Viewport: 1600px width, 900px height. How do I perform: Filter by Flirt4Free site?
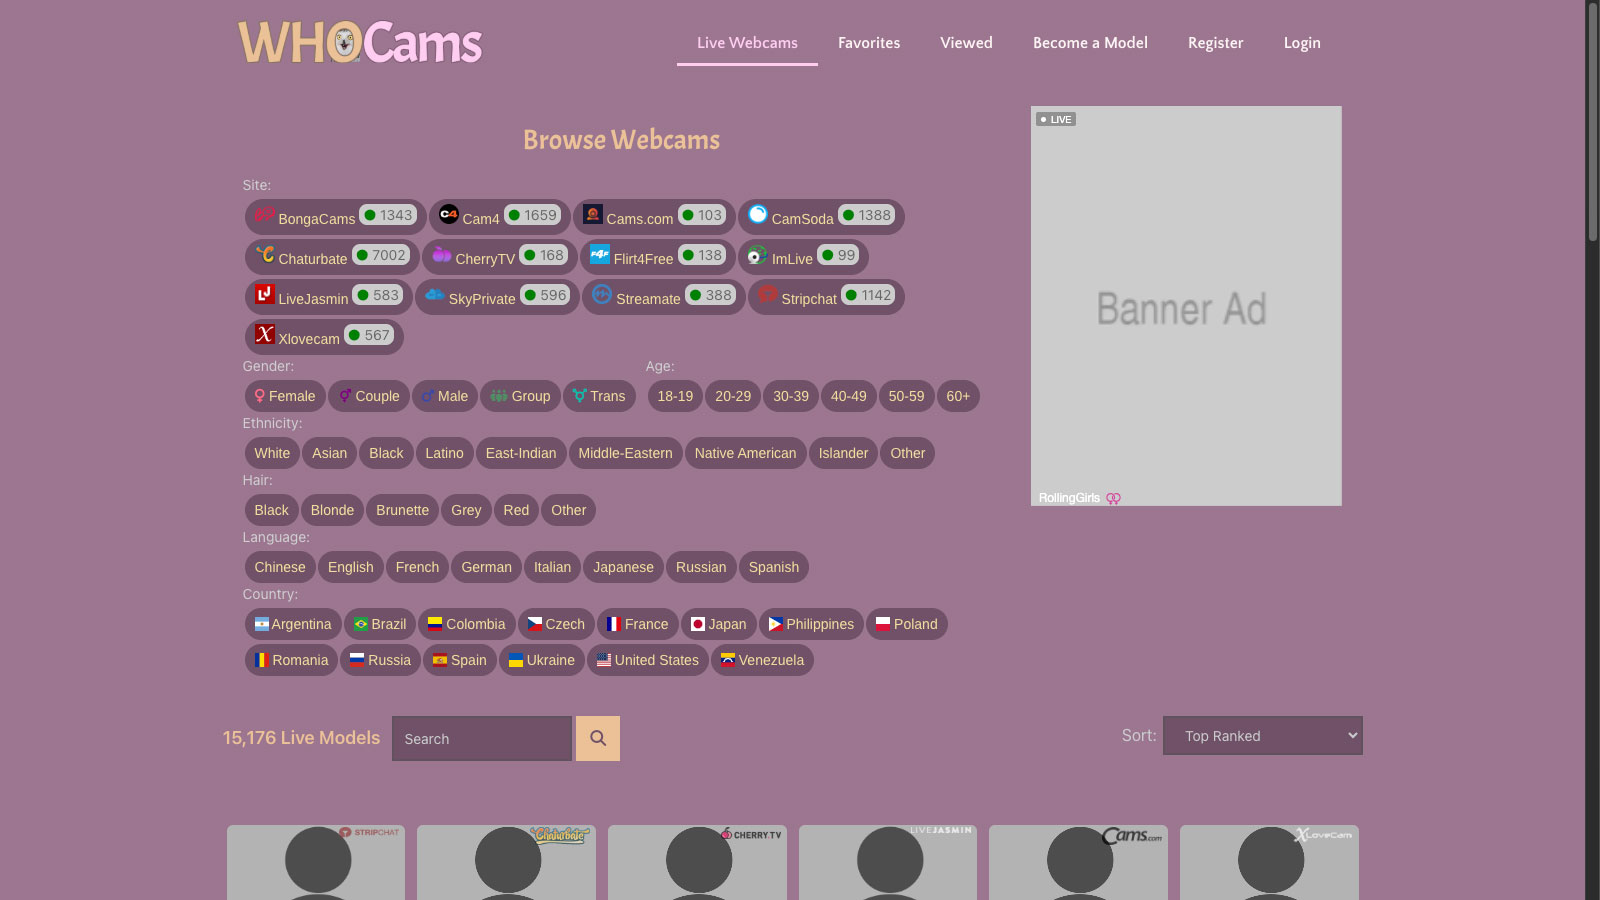pyautogui.click(x=657, y=257)
